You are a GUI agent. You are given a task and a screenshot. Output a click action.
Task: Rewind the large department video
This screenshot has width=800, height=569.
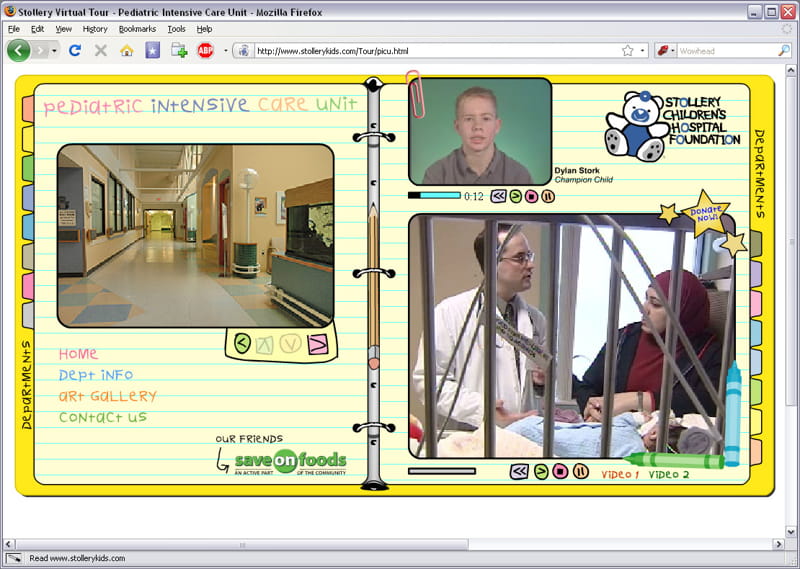click(519, 472)
